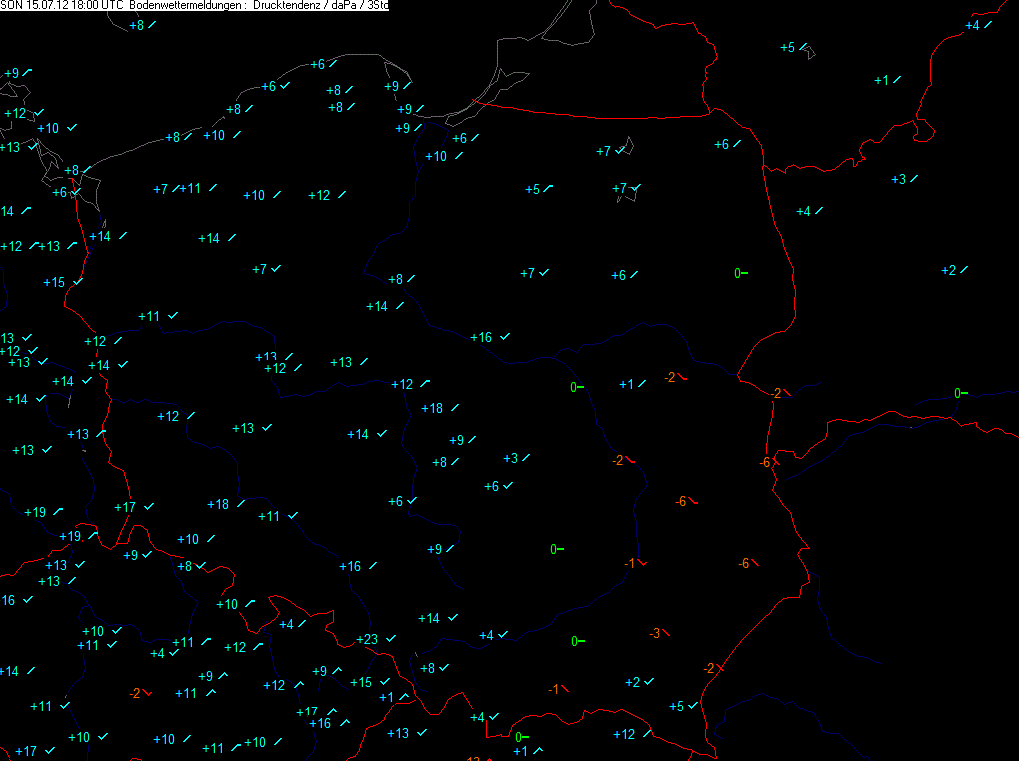
Task: Select the +12 overlapping a +13 reading
Action: point(276,368)
